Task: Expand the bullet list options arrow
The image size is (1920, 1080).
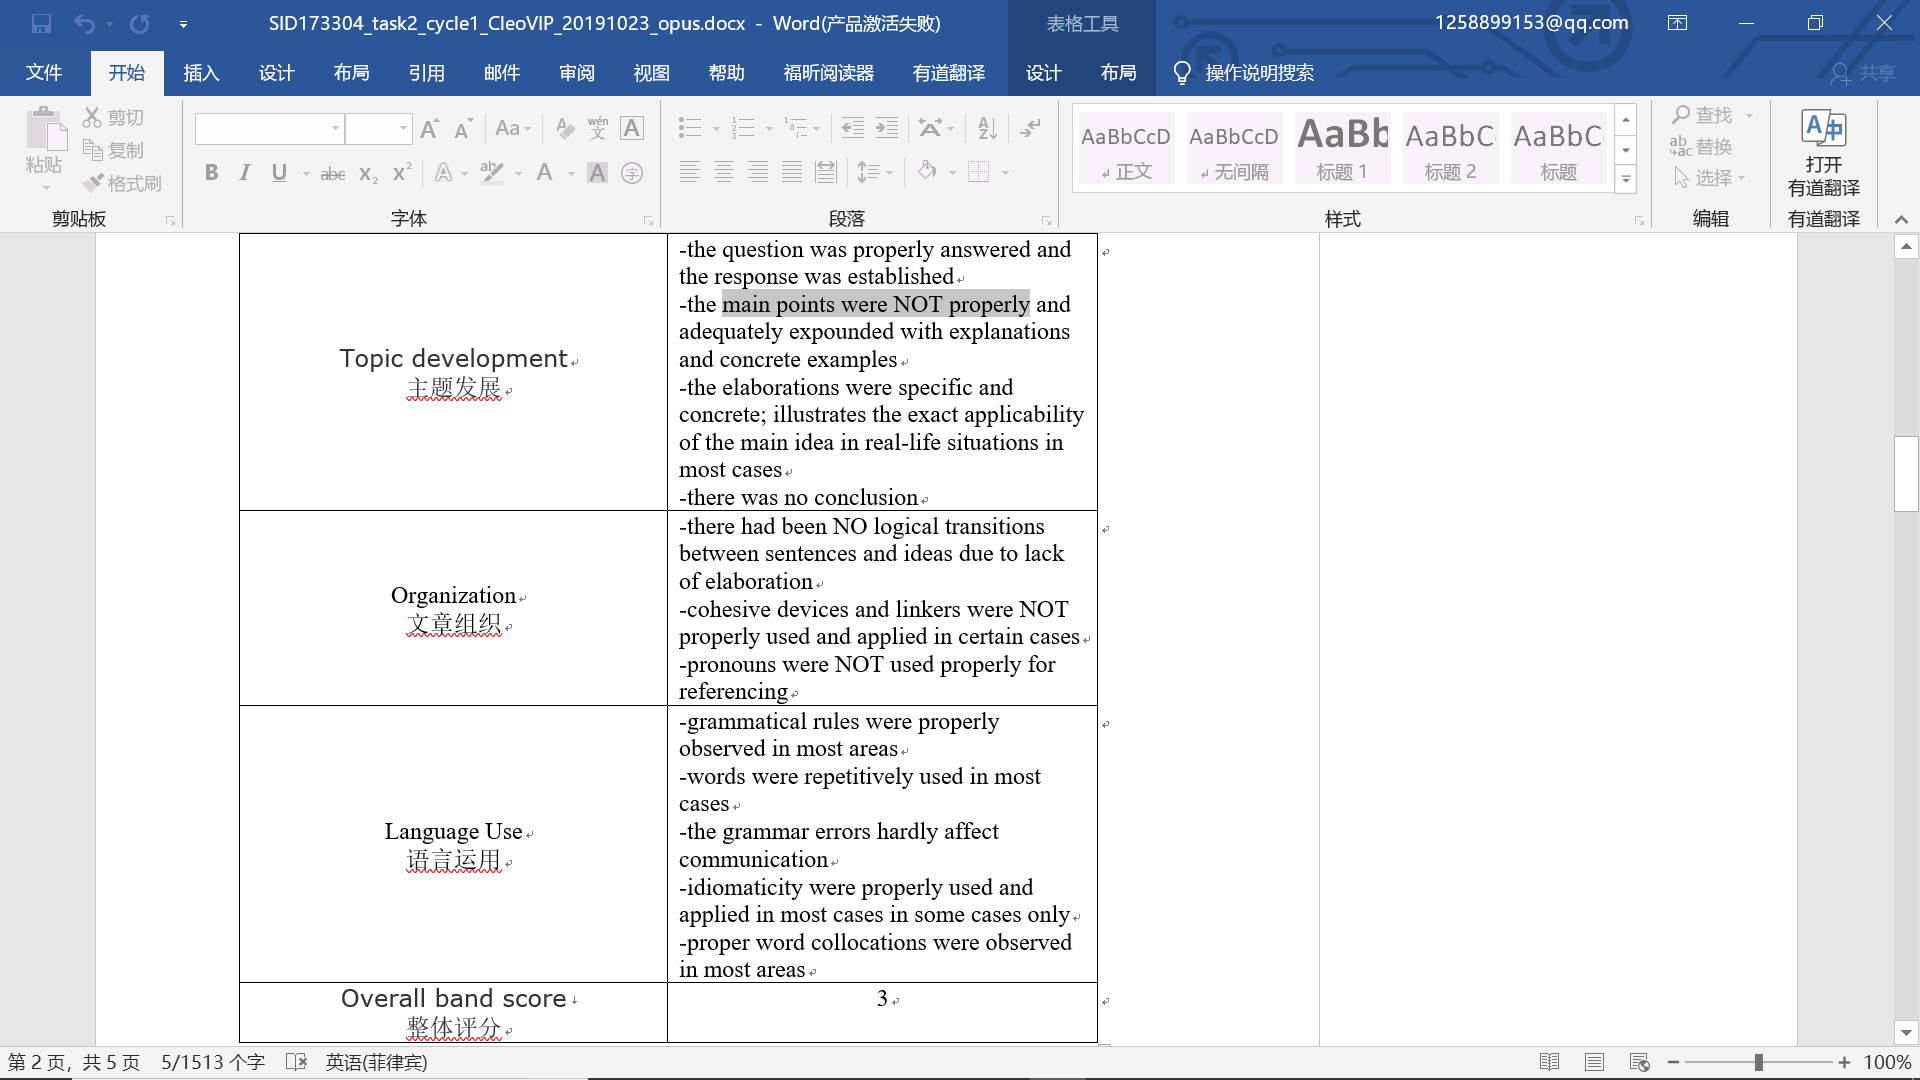Action: pos(716,129)
